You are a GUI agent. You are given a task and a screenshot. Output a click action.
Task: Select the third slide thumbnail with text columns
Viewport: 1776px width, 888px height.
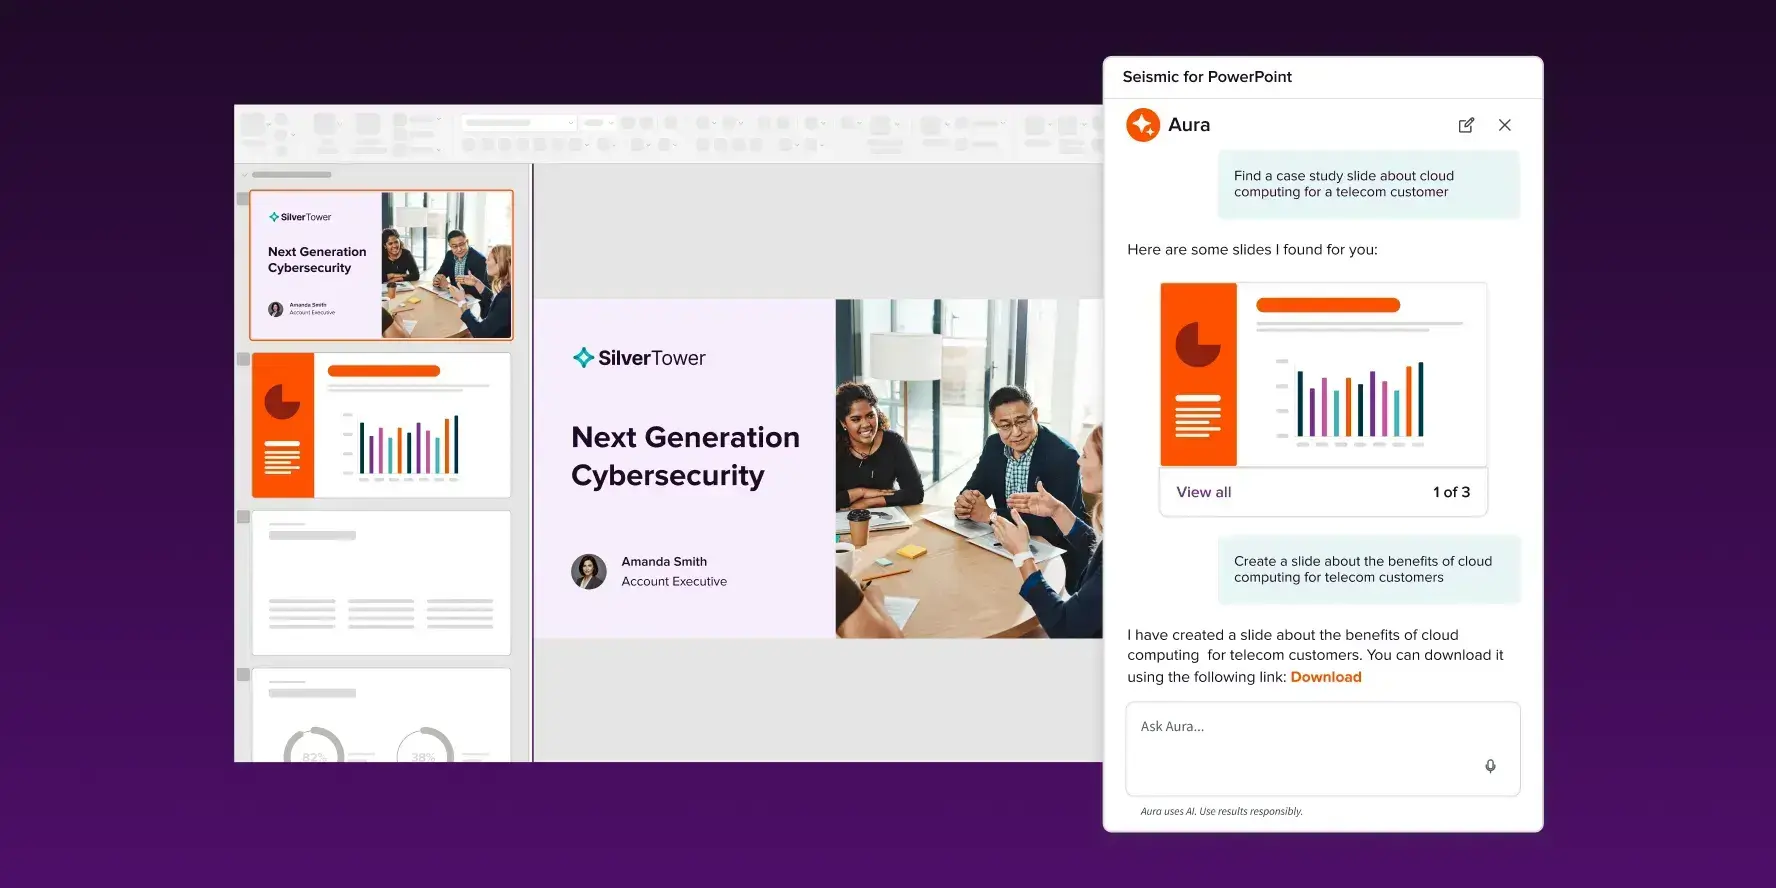click(x=381, y=583)
